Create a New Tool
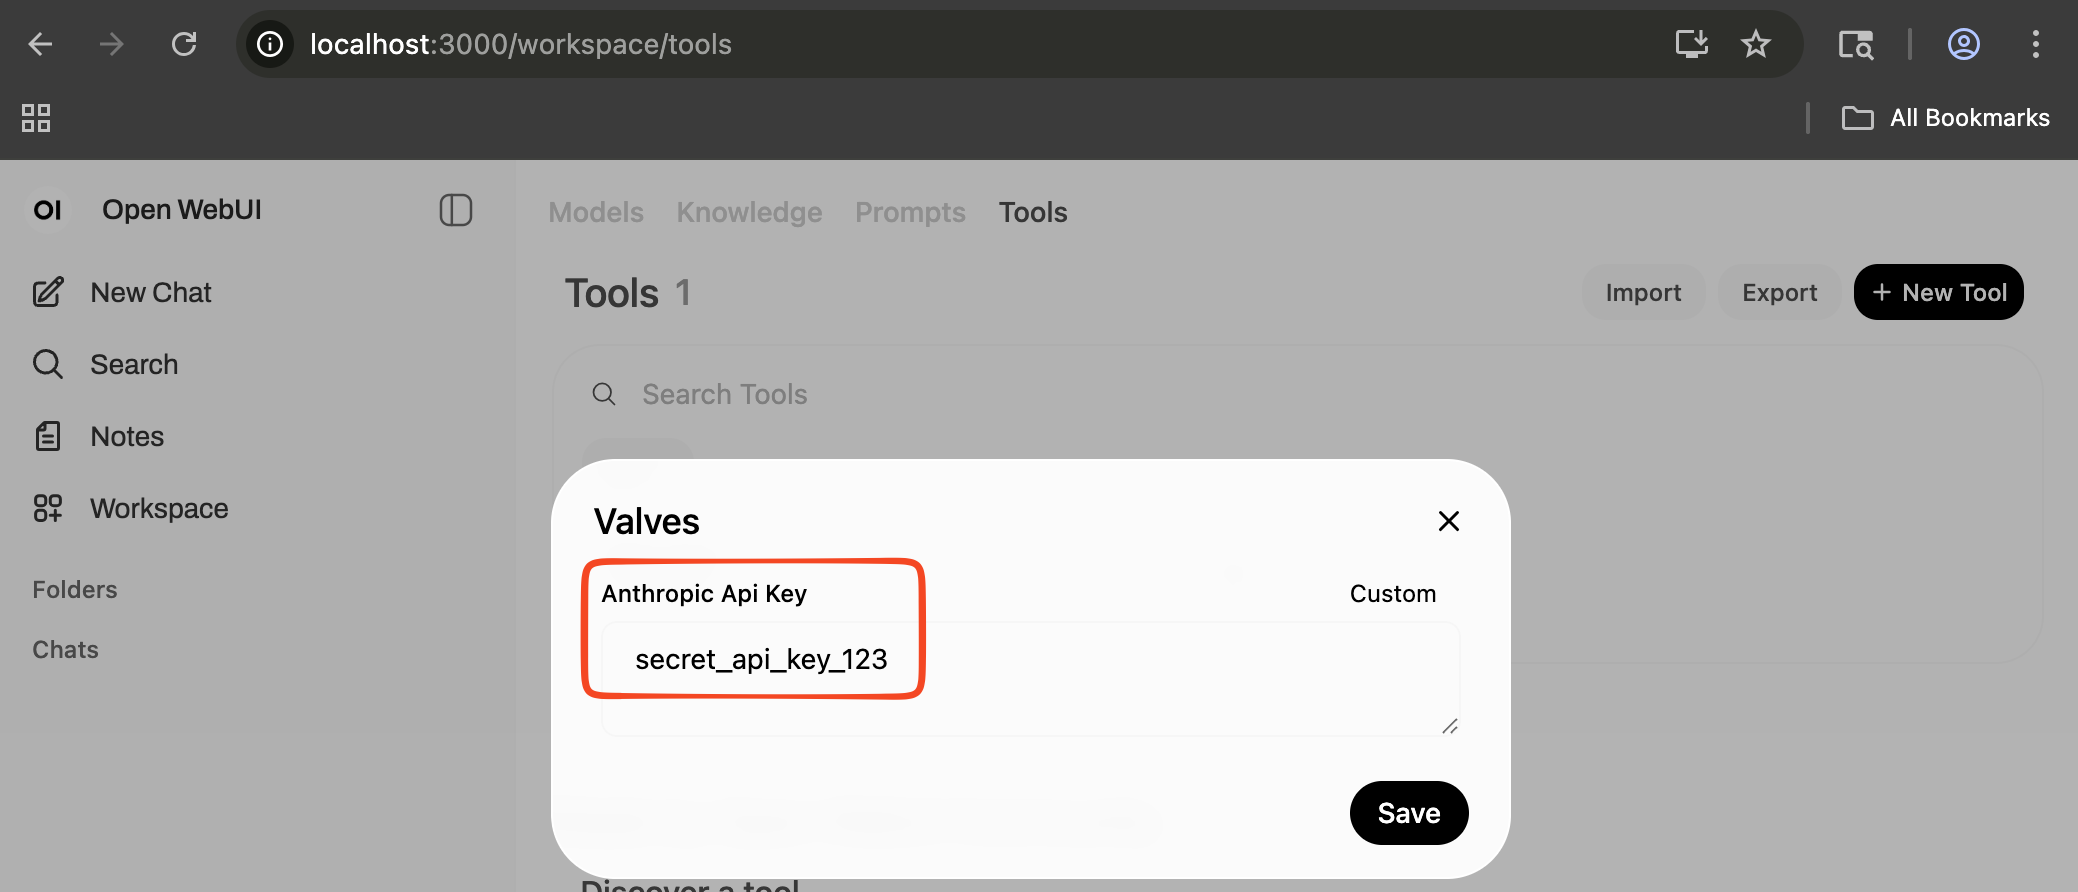 click(1938, 293)
